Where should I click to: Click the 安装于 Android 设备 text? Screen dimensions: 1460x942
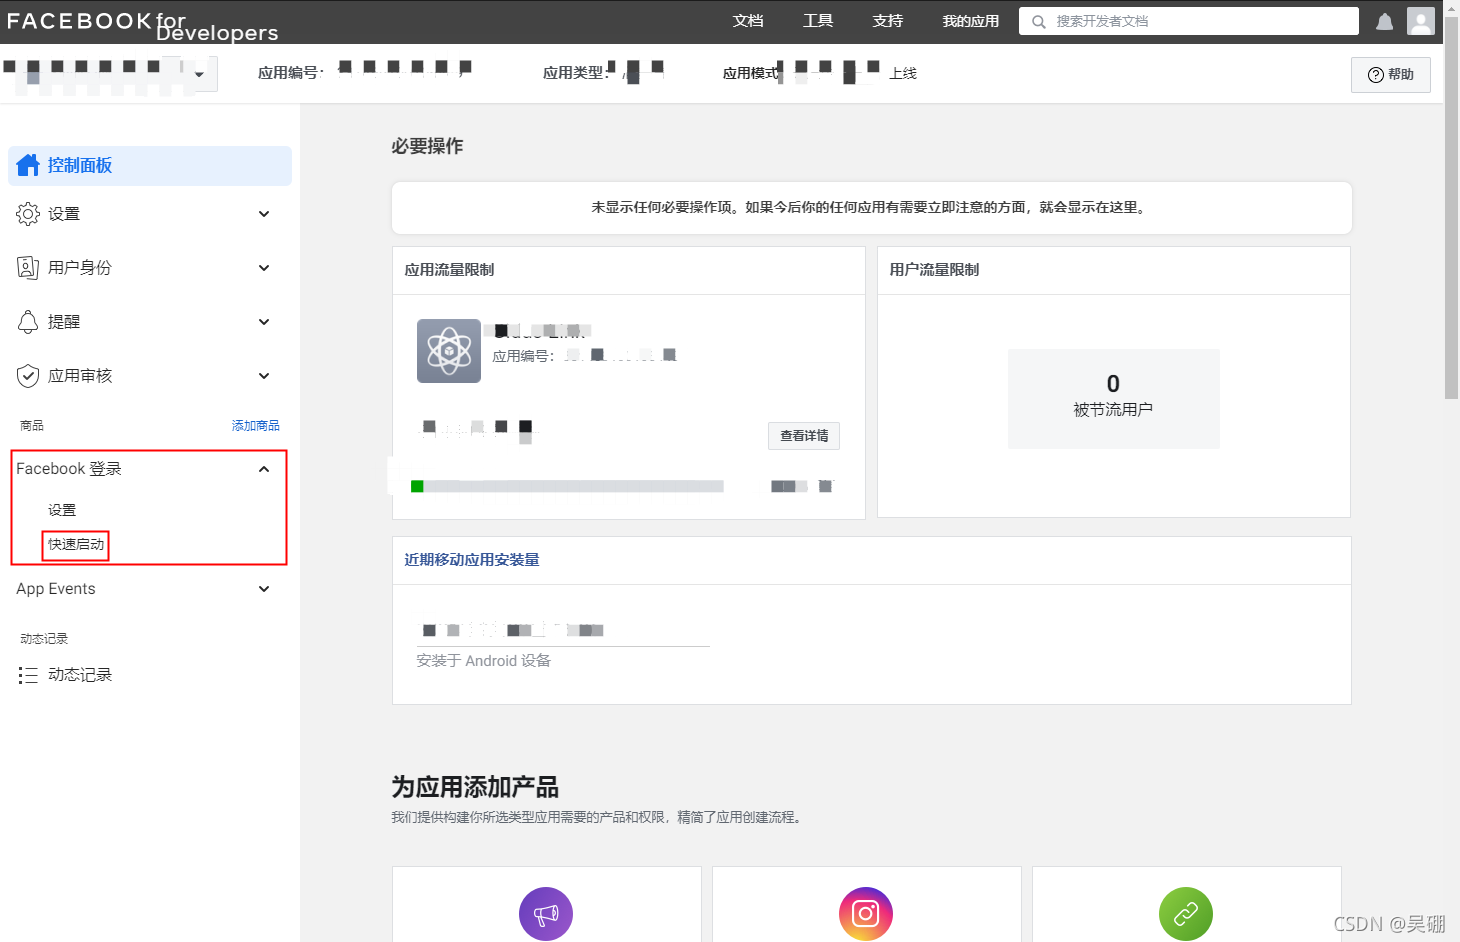point(484,661)
